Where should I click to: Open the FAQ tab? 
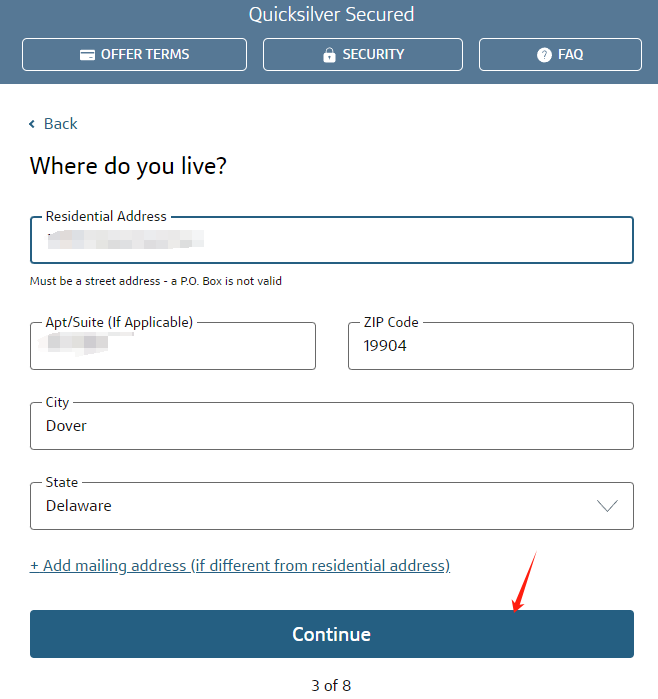(560, 54)
